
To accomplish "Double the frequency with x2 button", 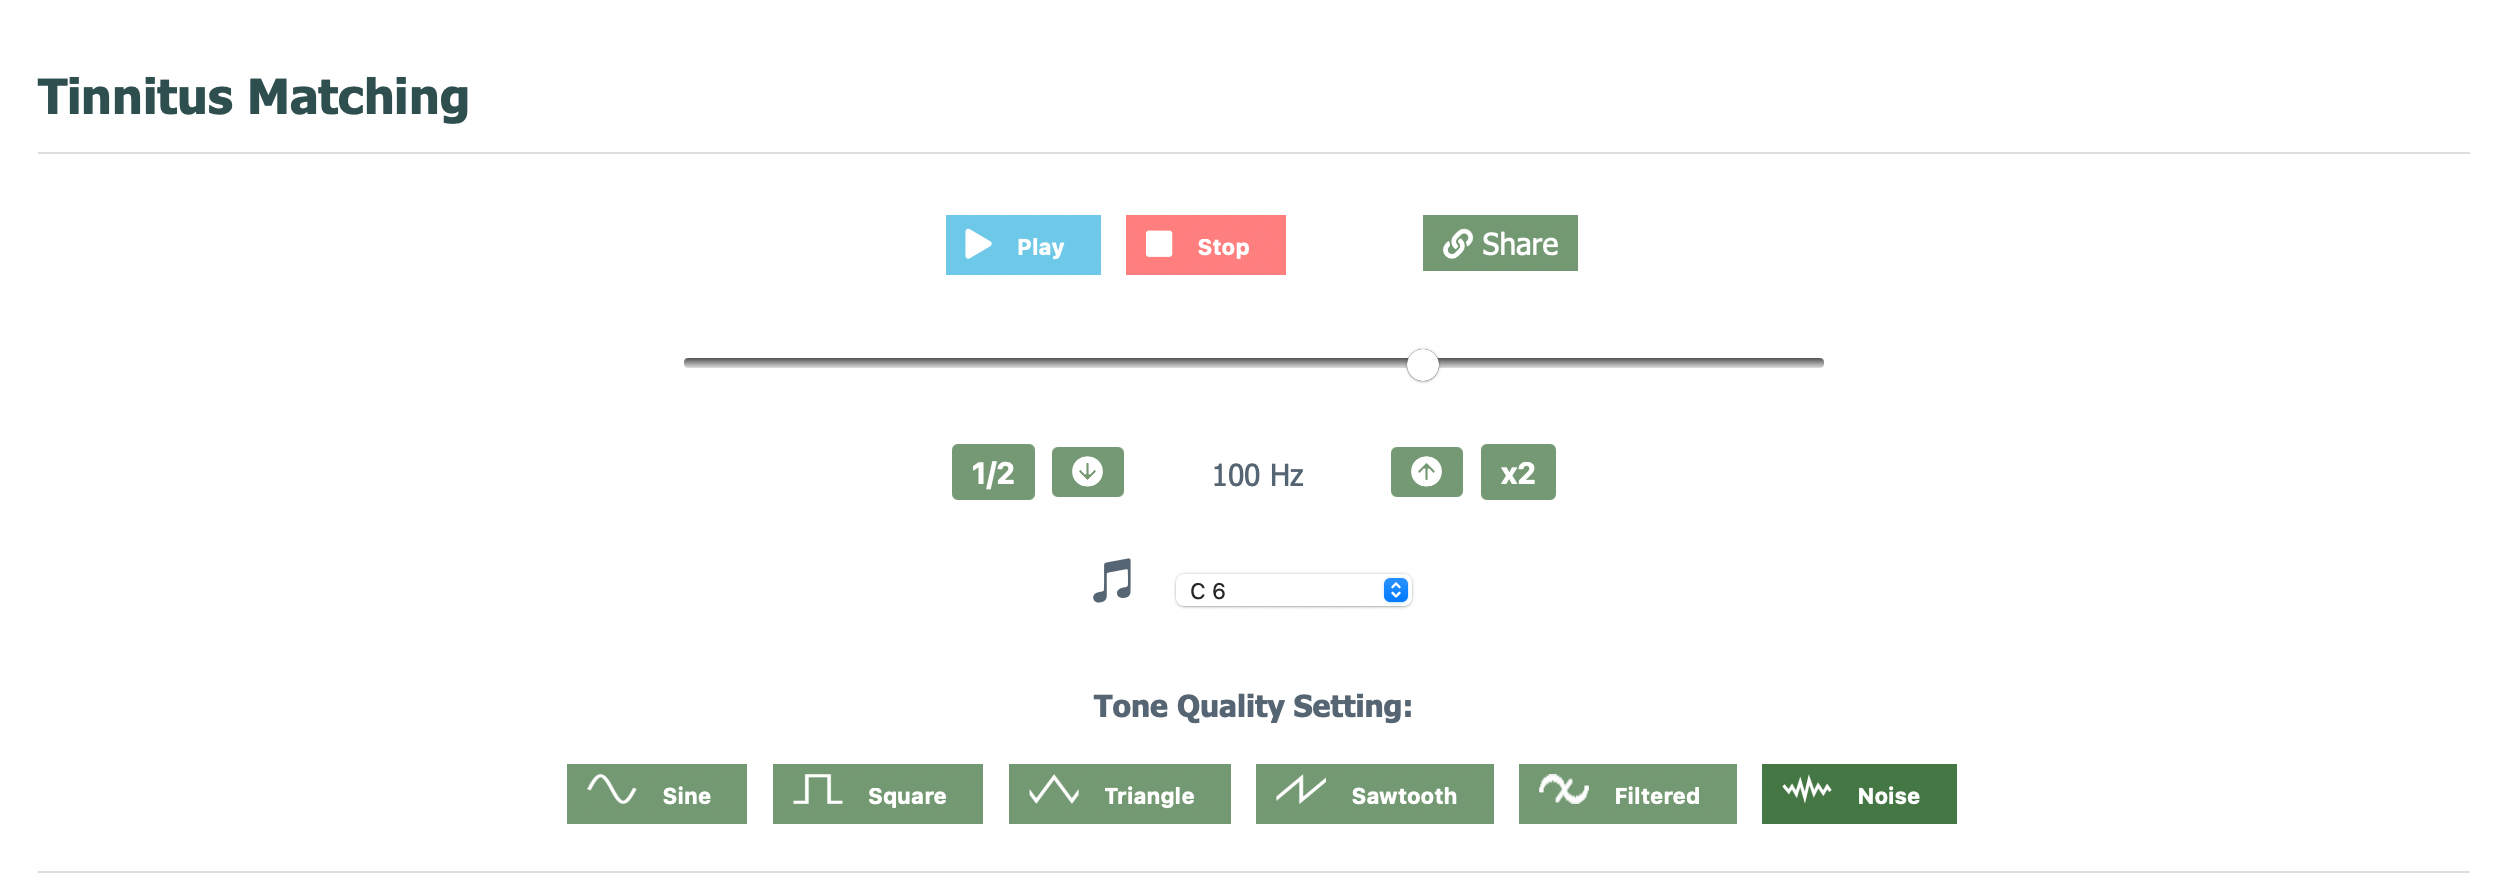I will 1517,473.
